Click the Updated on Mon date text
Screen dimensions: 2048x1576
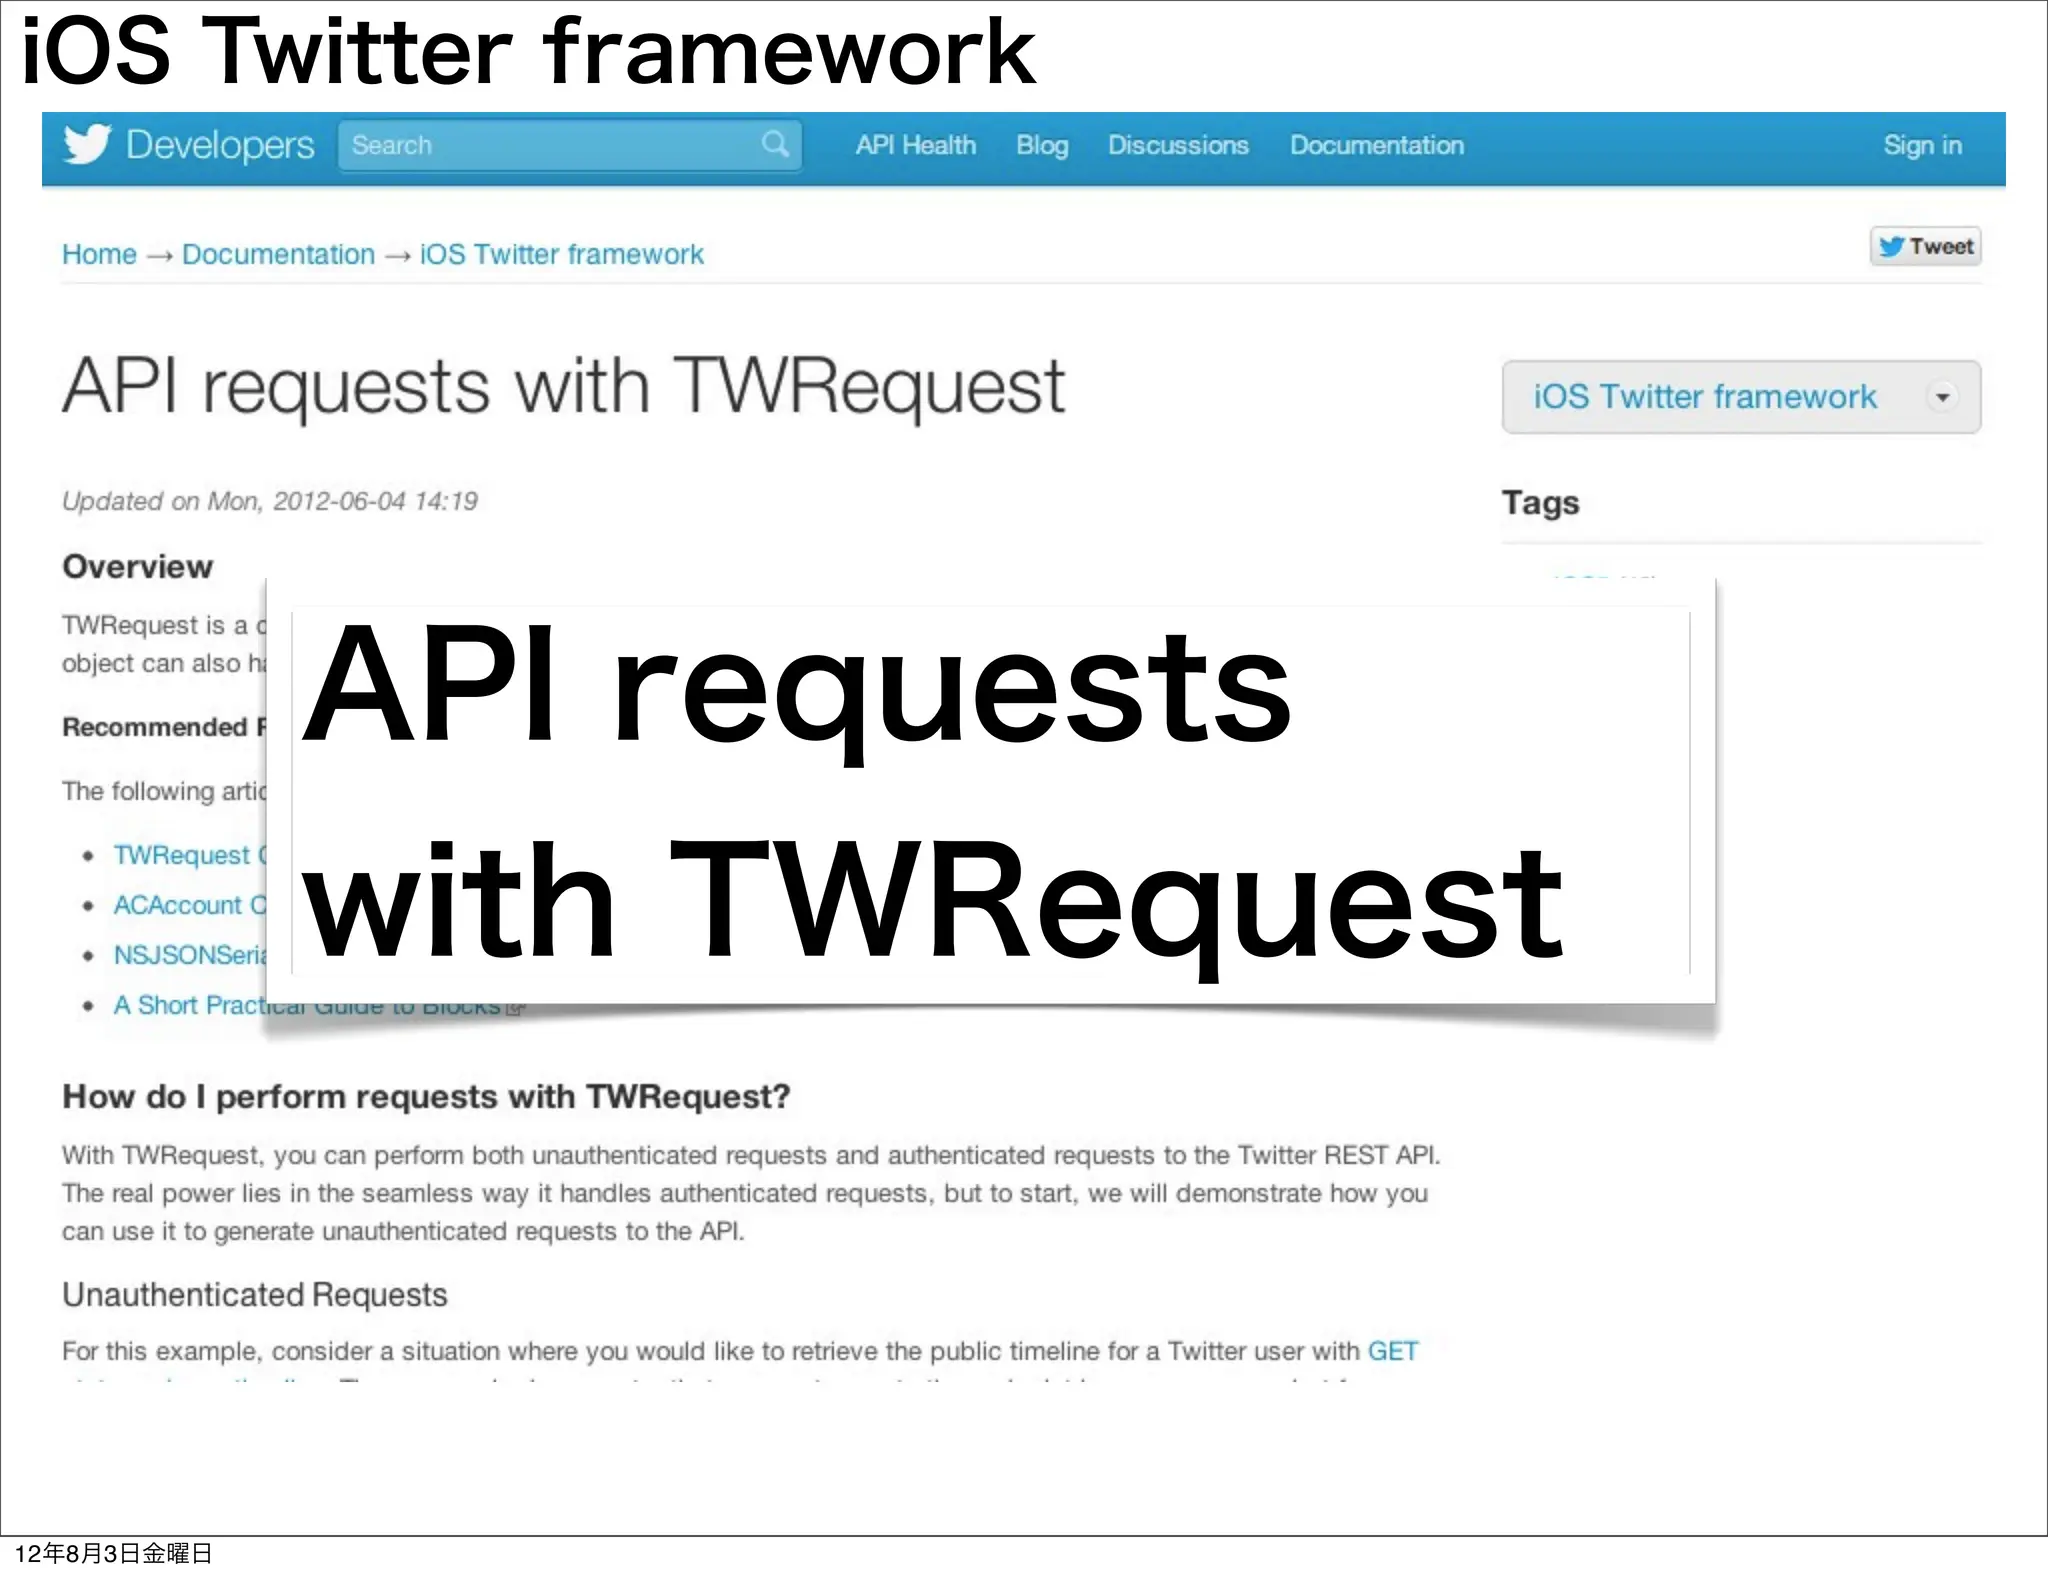[x=270, y=501]
